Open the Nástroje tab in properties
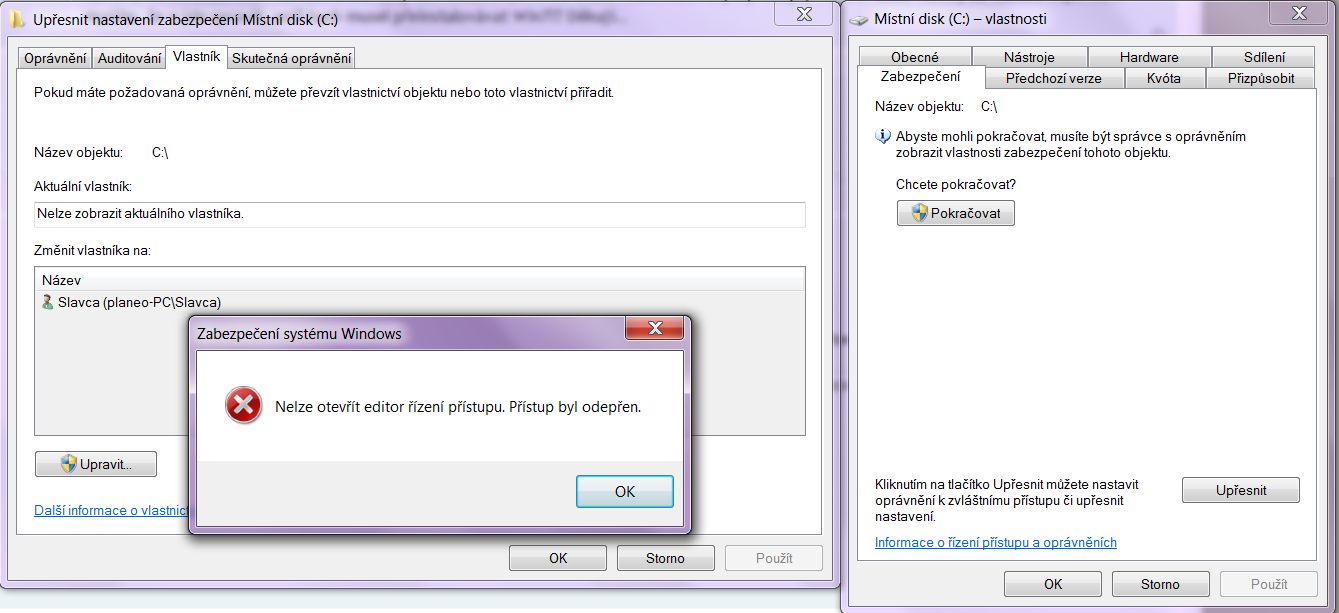Screen dimensions: 1339x613 (x=1030, y=57)
